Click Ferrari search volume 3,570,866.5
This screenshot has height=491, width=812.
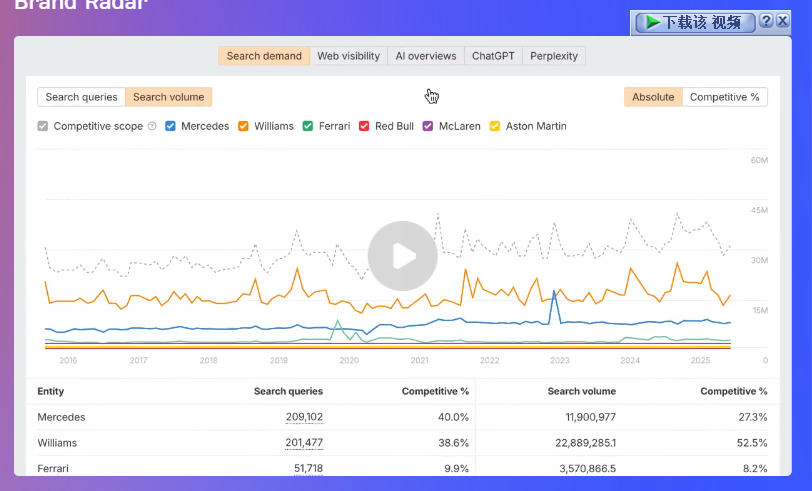(587, 468)
